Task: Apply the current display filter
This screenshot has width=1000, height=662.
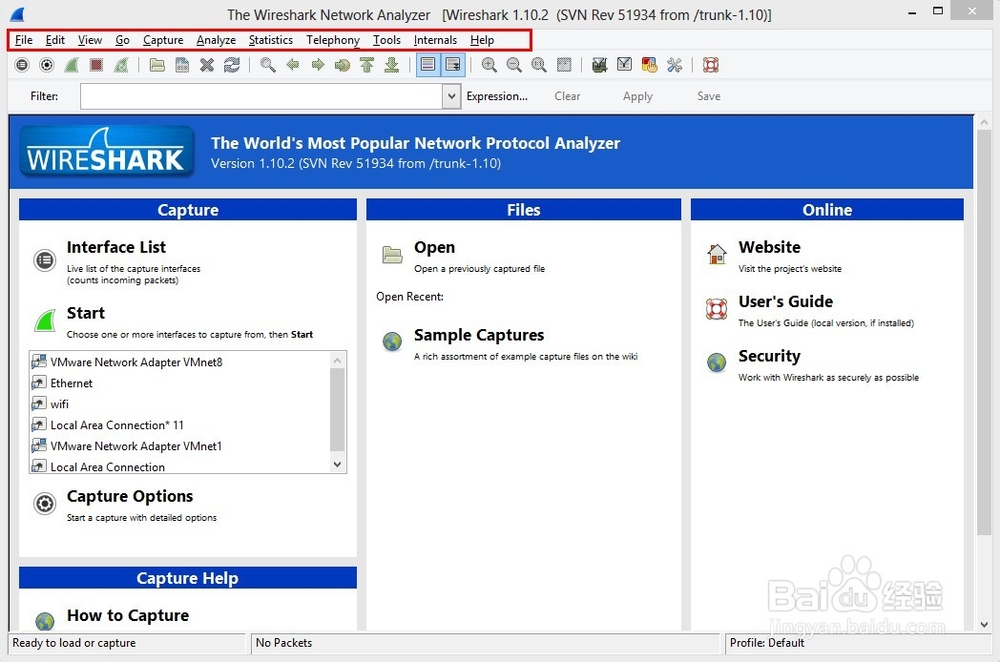Action: [x=637, y=96]
